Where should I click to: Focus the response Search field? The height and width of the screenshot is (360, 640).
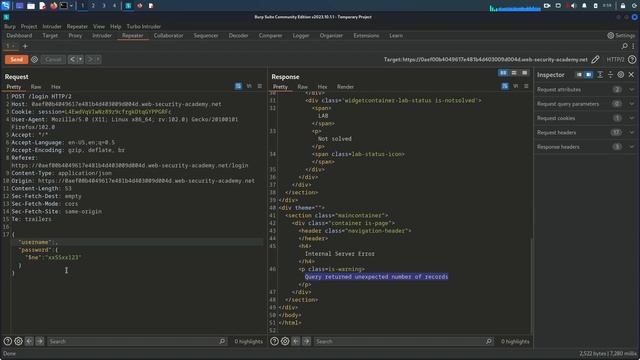403,341
